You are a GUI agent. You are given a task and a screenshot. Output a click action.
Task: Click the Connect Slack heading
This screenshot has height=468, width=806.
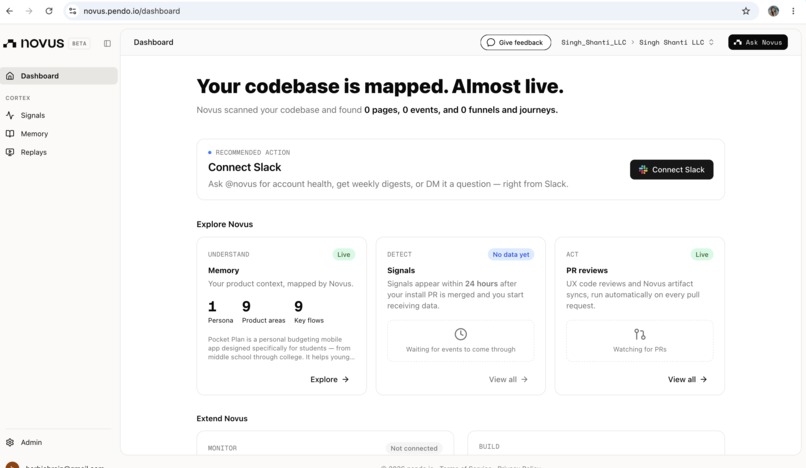point(245,167)
